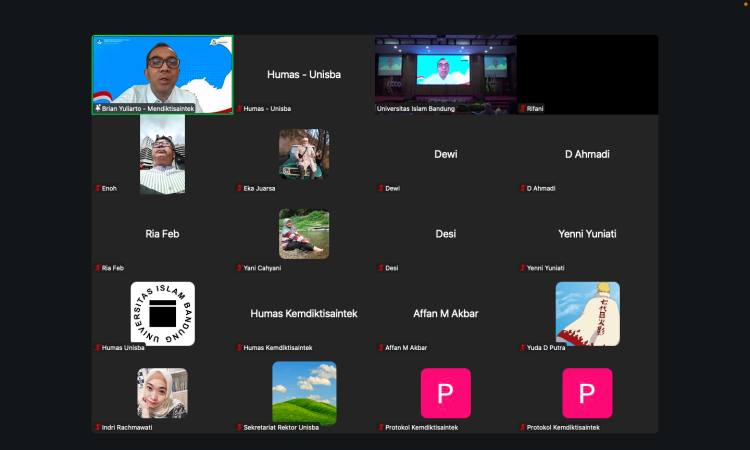The height and width of the screenshot is (450, 750).
Task: Click the large centered name 'D Ahmadi'
Action: coord(587,154)
